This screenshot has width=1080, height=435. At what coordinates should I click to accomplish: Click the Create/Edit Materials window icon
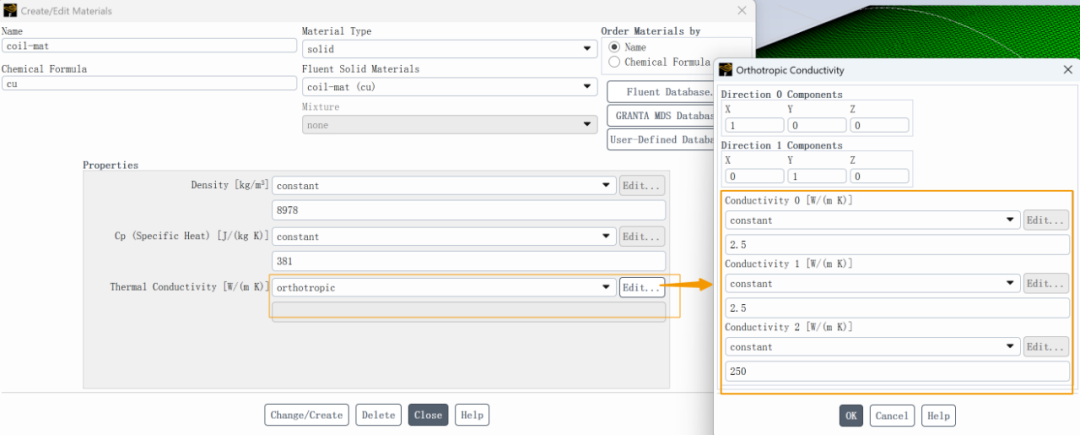pyautogui.click(x=10, y=11)
